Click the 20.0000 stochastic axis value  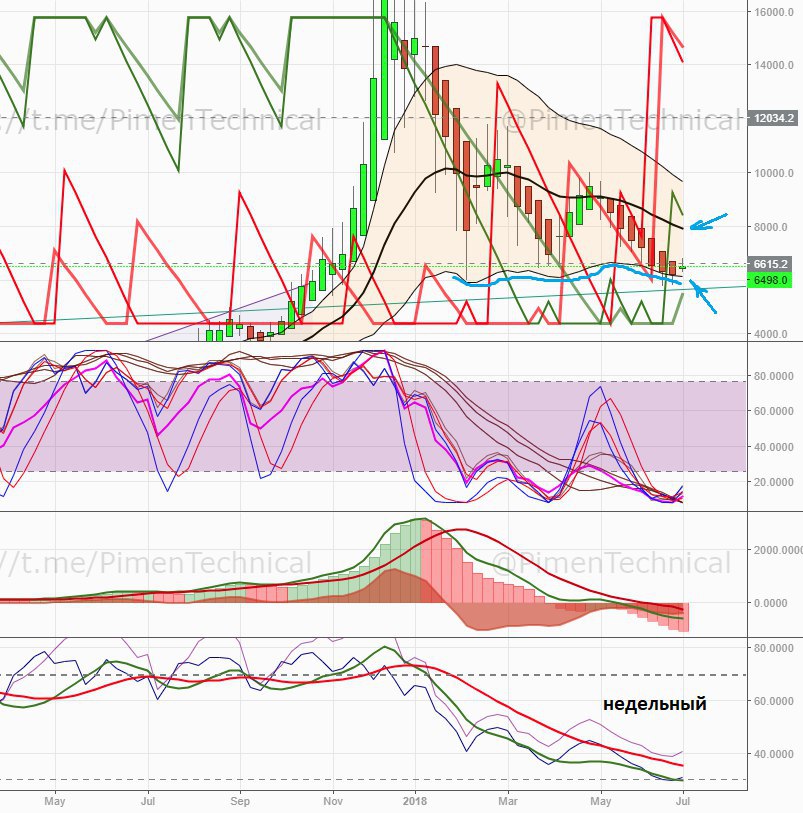click(x=773, y=482)
